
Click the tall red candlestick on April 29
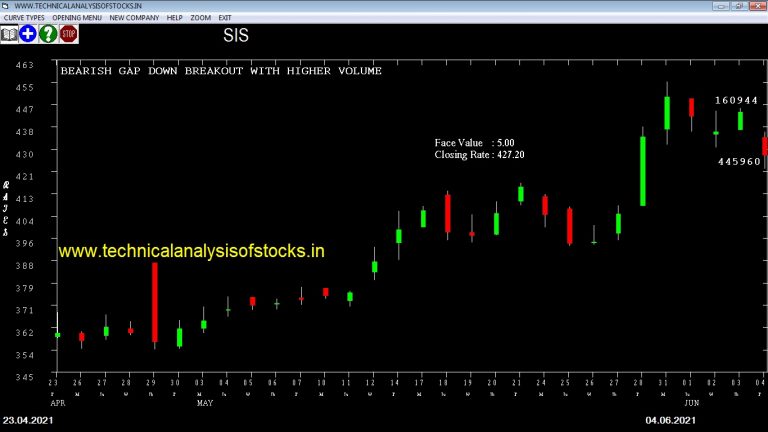155,302
